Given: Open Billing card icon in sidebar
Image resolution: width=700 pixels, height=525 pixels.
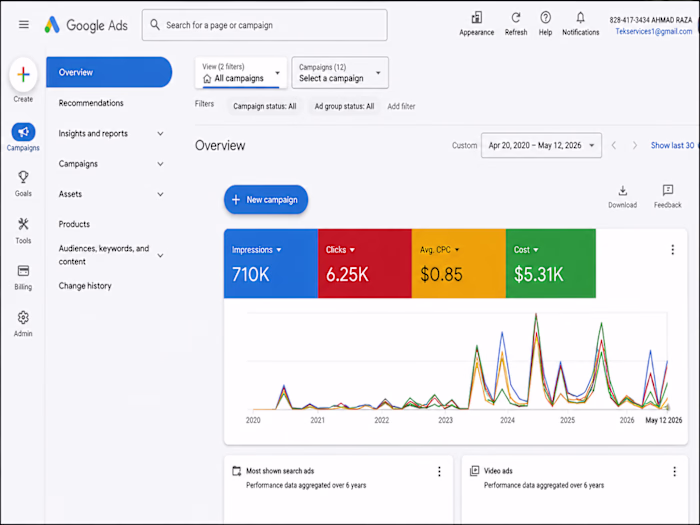Looking at the screenshot, I should coord(23,271).
